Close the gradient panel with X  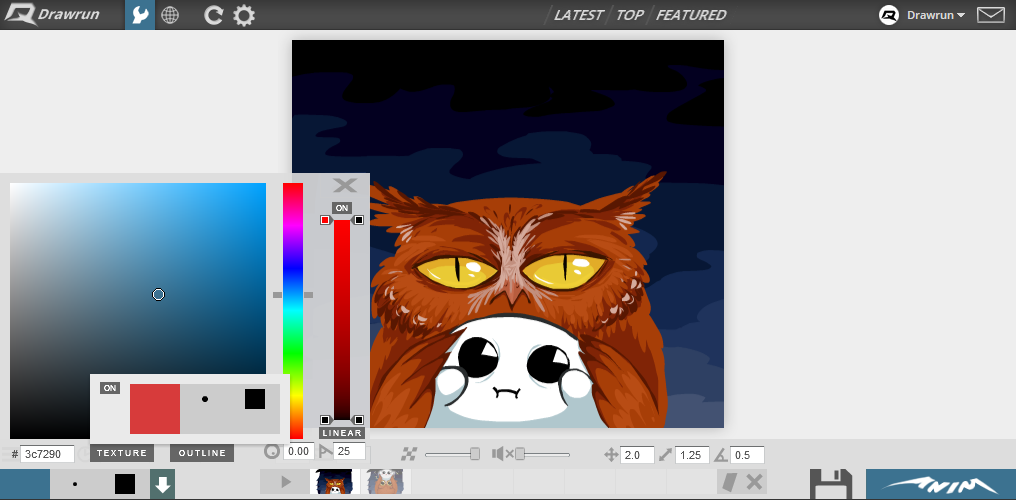coord(345,186)
